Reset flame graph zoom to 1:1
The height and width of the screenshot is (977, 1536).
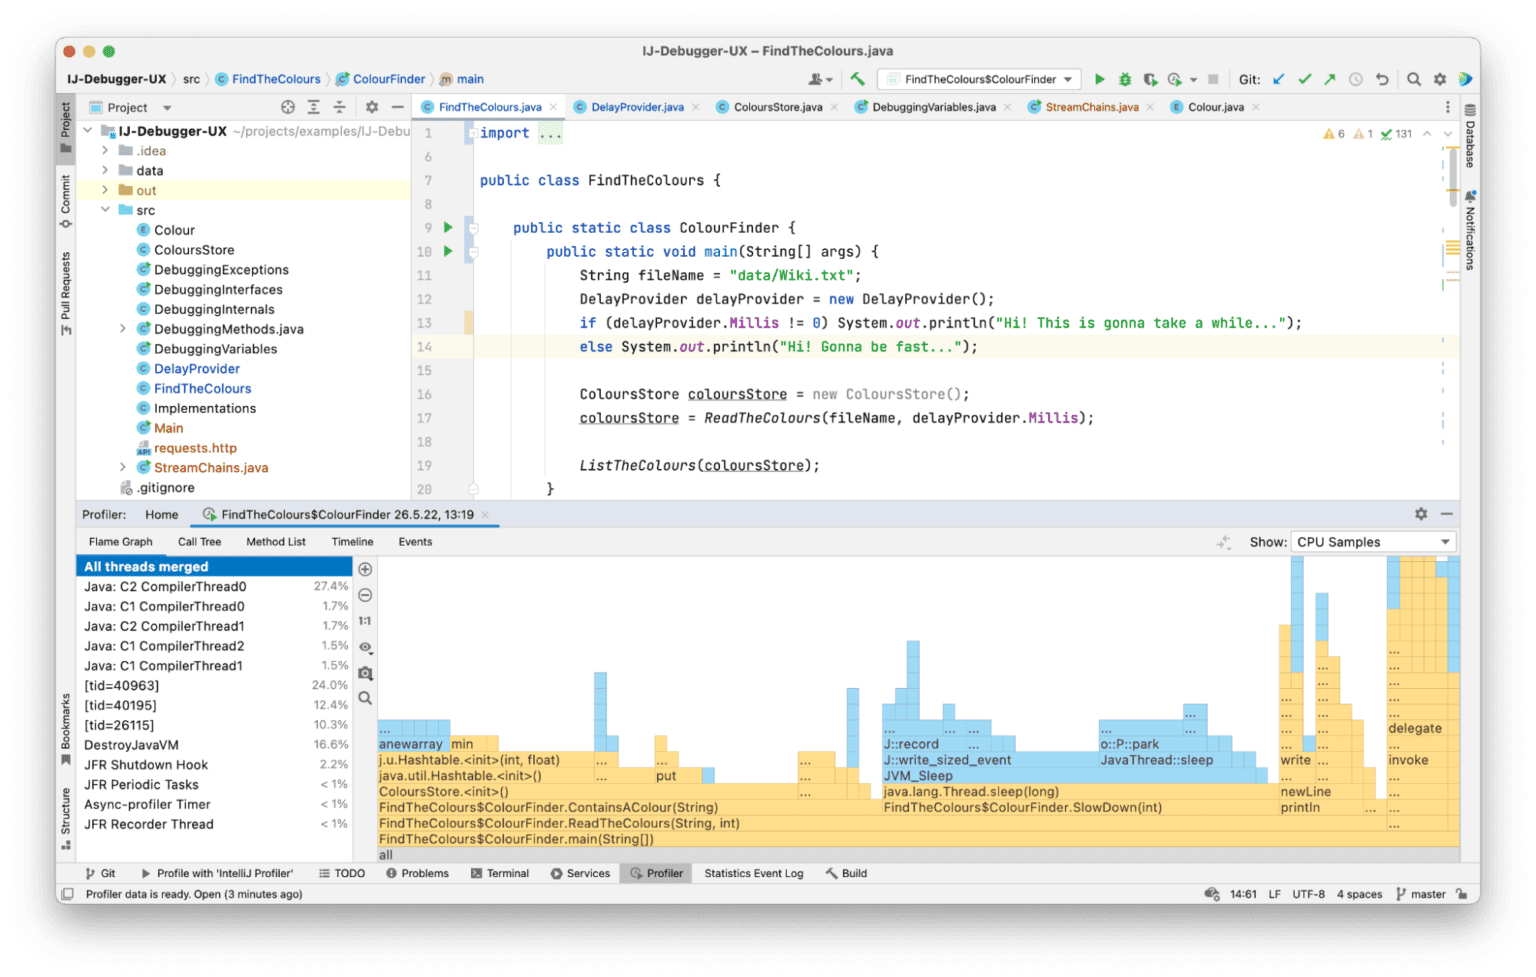(365, 621)
